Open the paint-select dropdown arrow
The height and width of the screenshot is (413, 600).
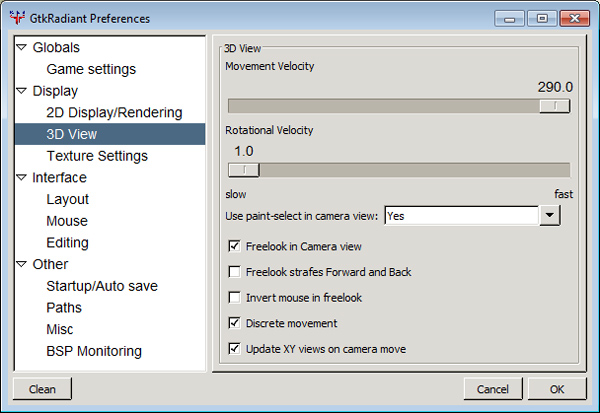(550, 215)
